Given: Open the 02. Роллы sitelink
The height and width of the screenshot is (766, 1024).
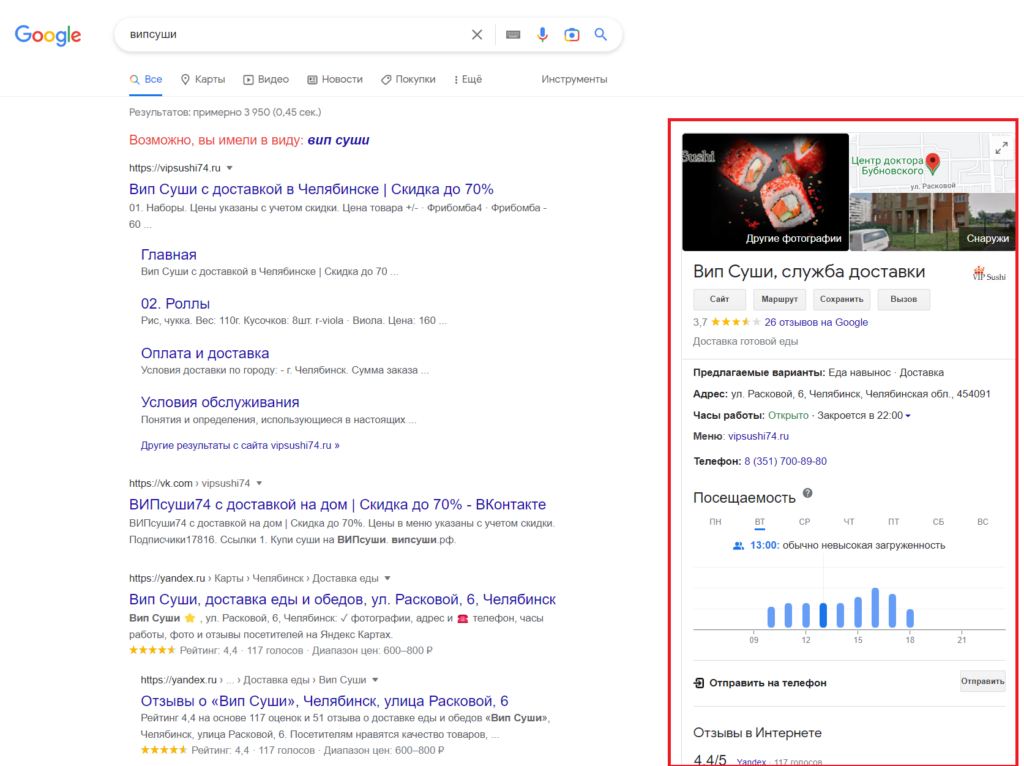Looking at the screenshot, I should coord(175,304).
